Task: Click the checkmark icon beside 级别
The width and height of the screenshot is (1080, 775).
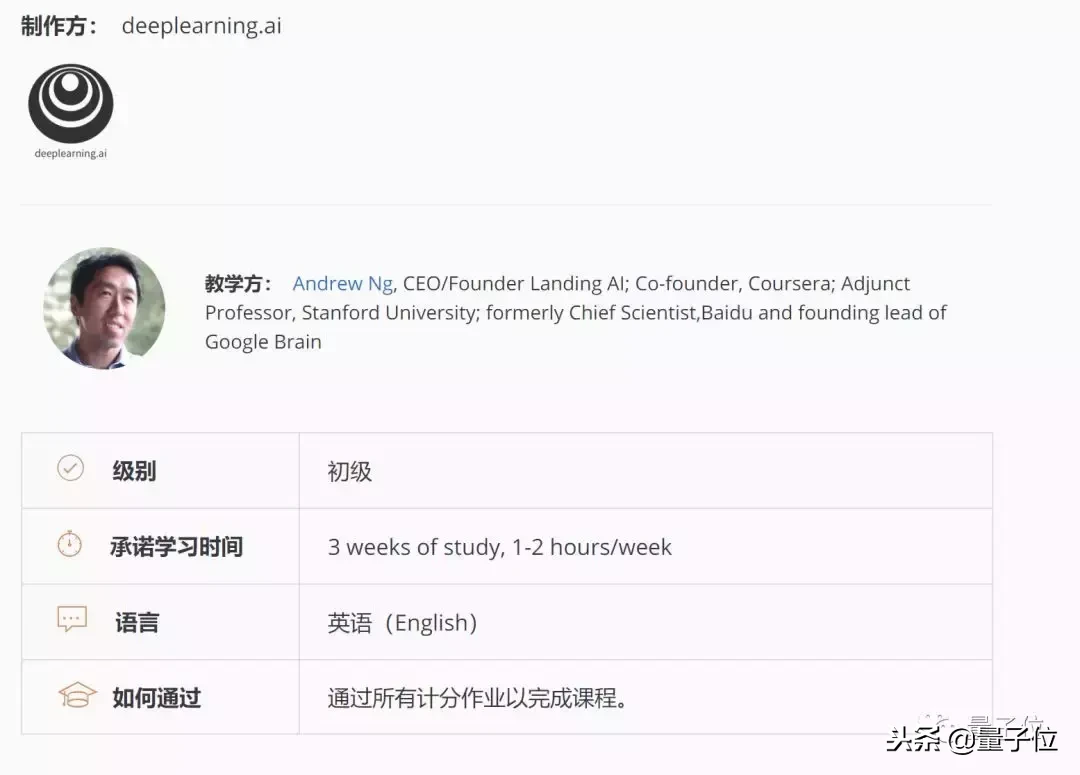Action: (69, 466)
